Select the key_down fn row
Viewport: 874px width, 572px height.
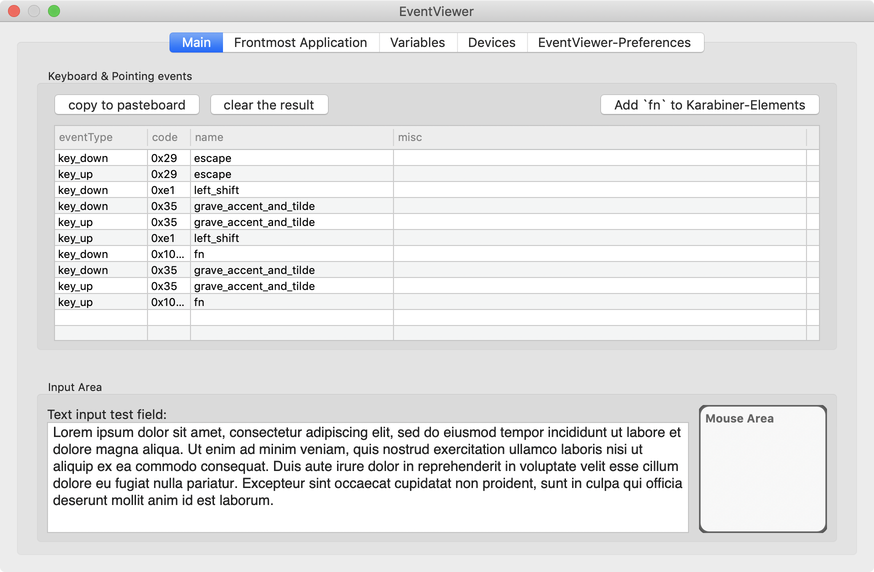pyautogui.click(x=437, y=254)
